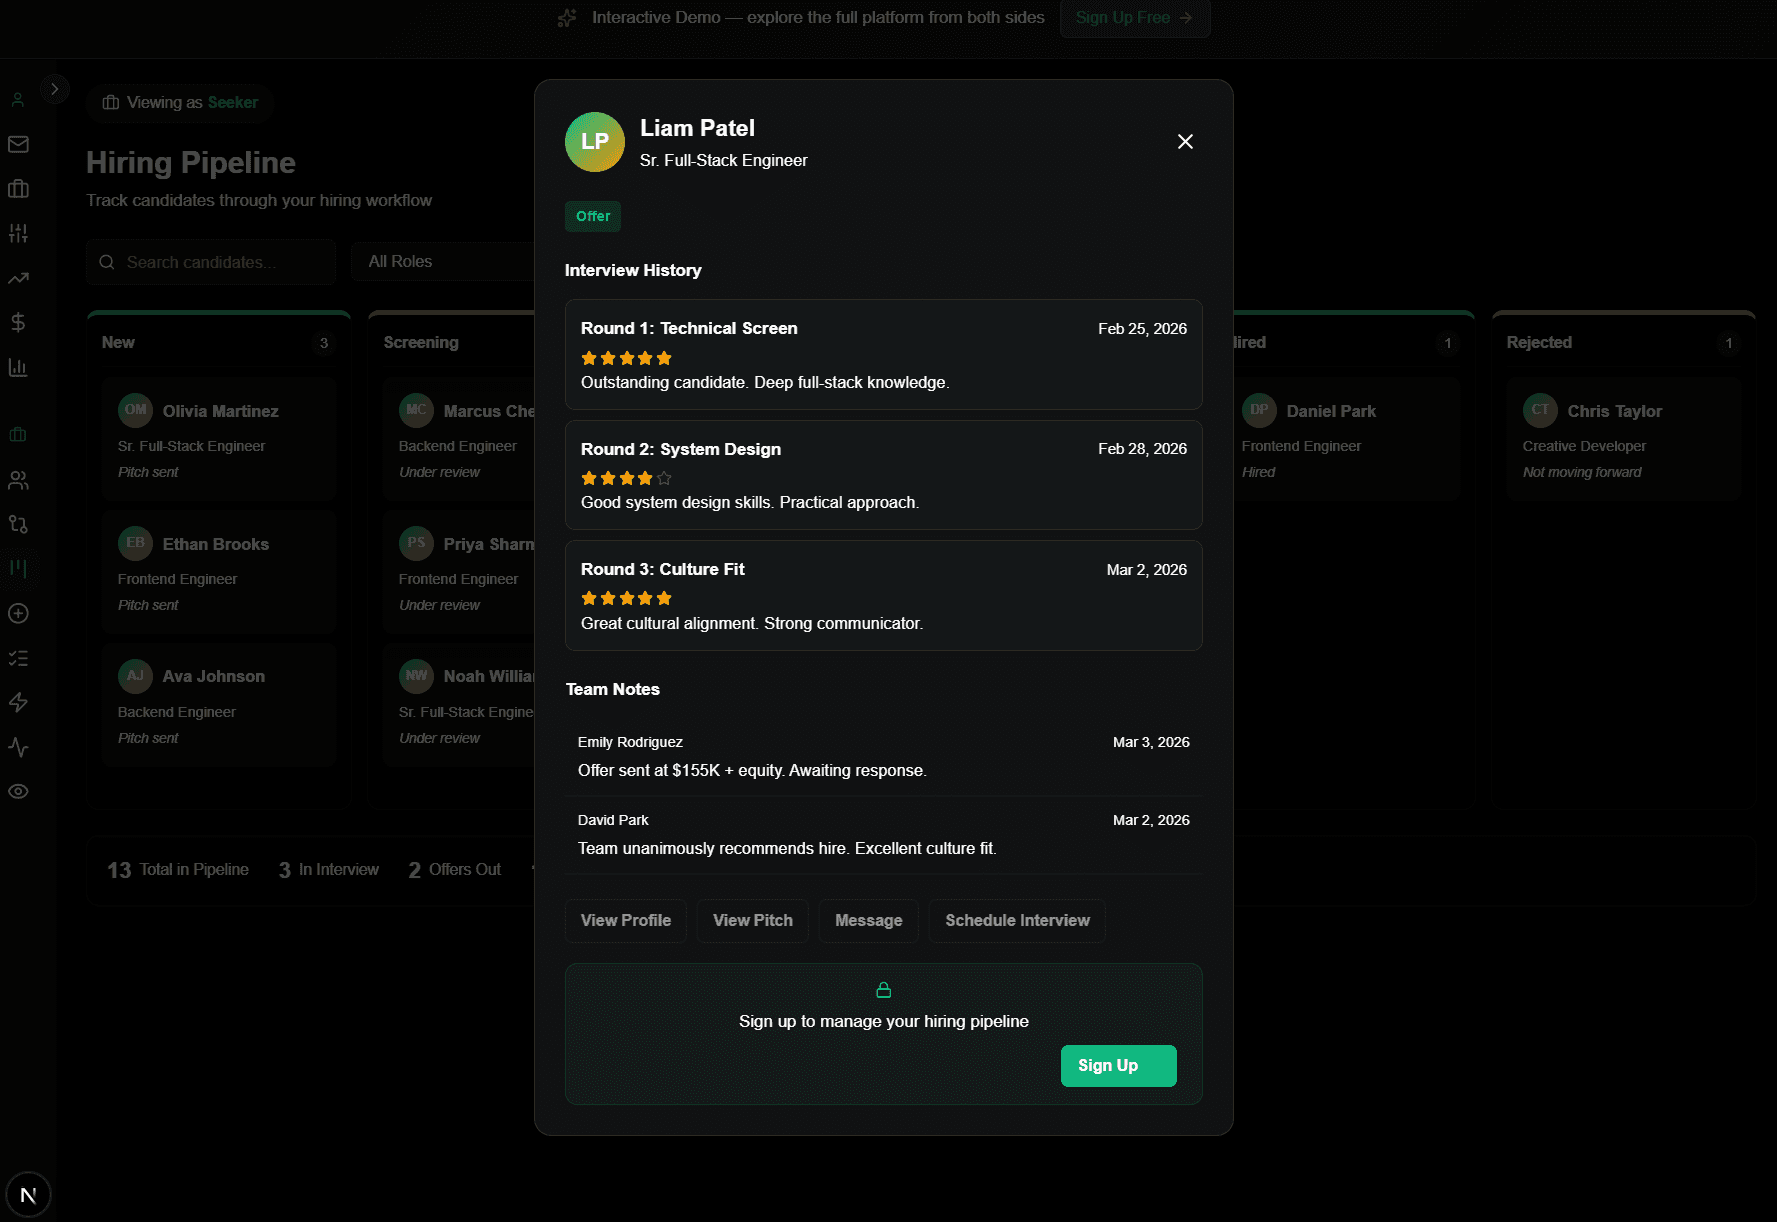This screenshot has height=1222, width=1777.
Task: Click the green Sign Up button
Action: tap(1118, 1066)
